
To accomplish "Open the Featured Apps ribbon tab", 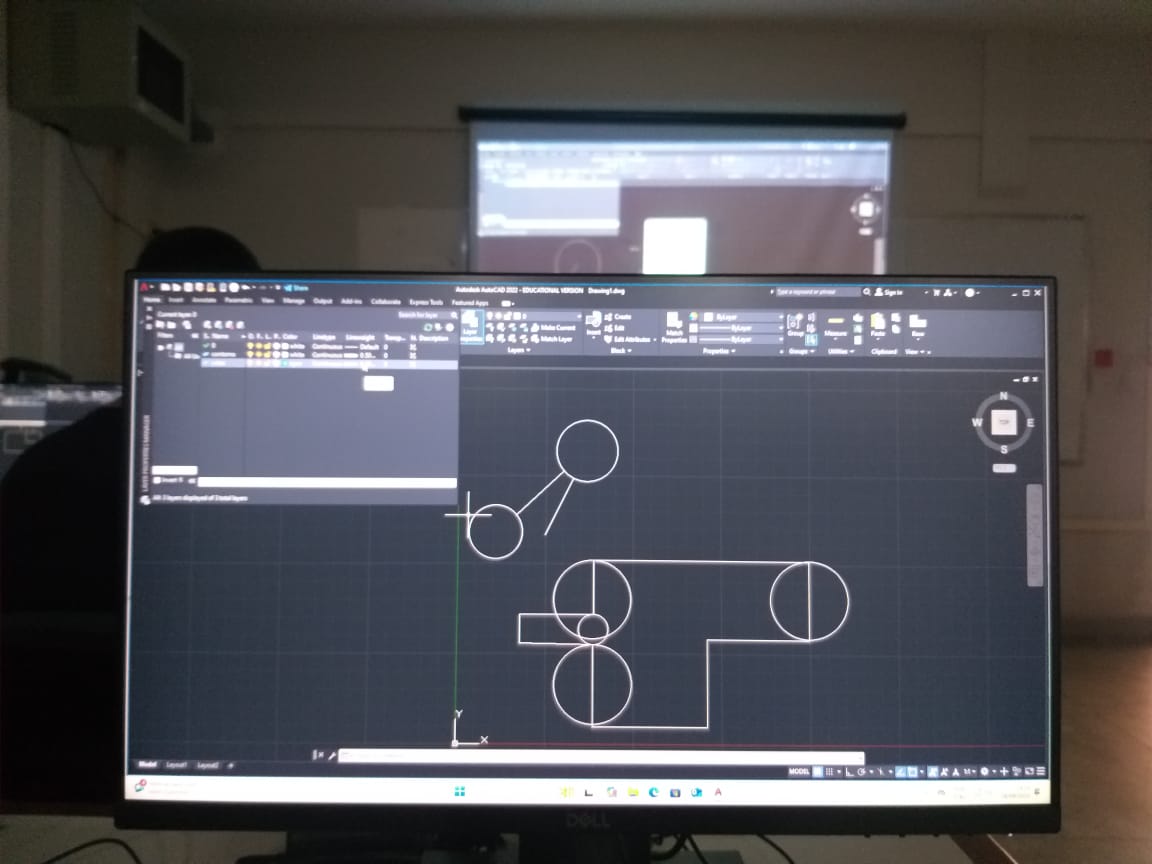I will point(469,302).
